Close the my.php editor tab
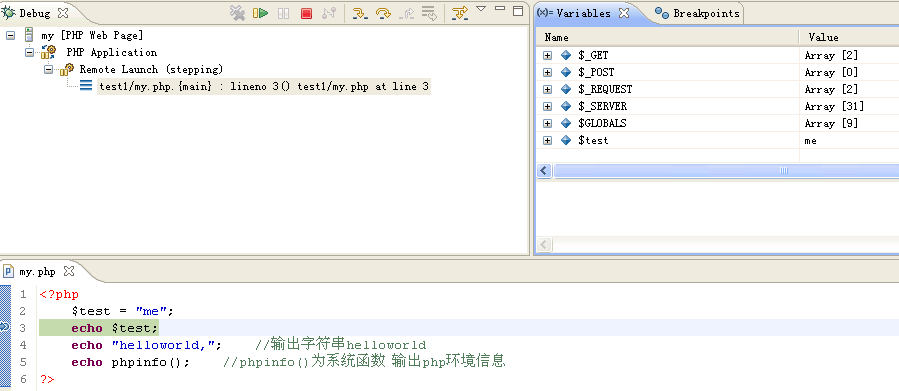Screen dimensions: 899x391 [69, 271]
